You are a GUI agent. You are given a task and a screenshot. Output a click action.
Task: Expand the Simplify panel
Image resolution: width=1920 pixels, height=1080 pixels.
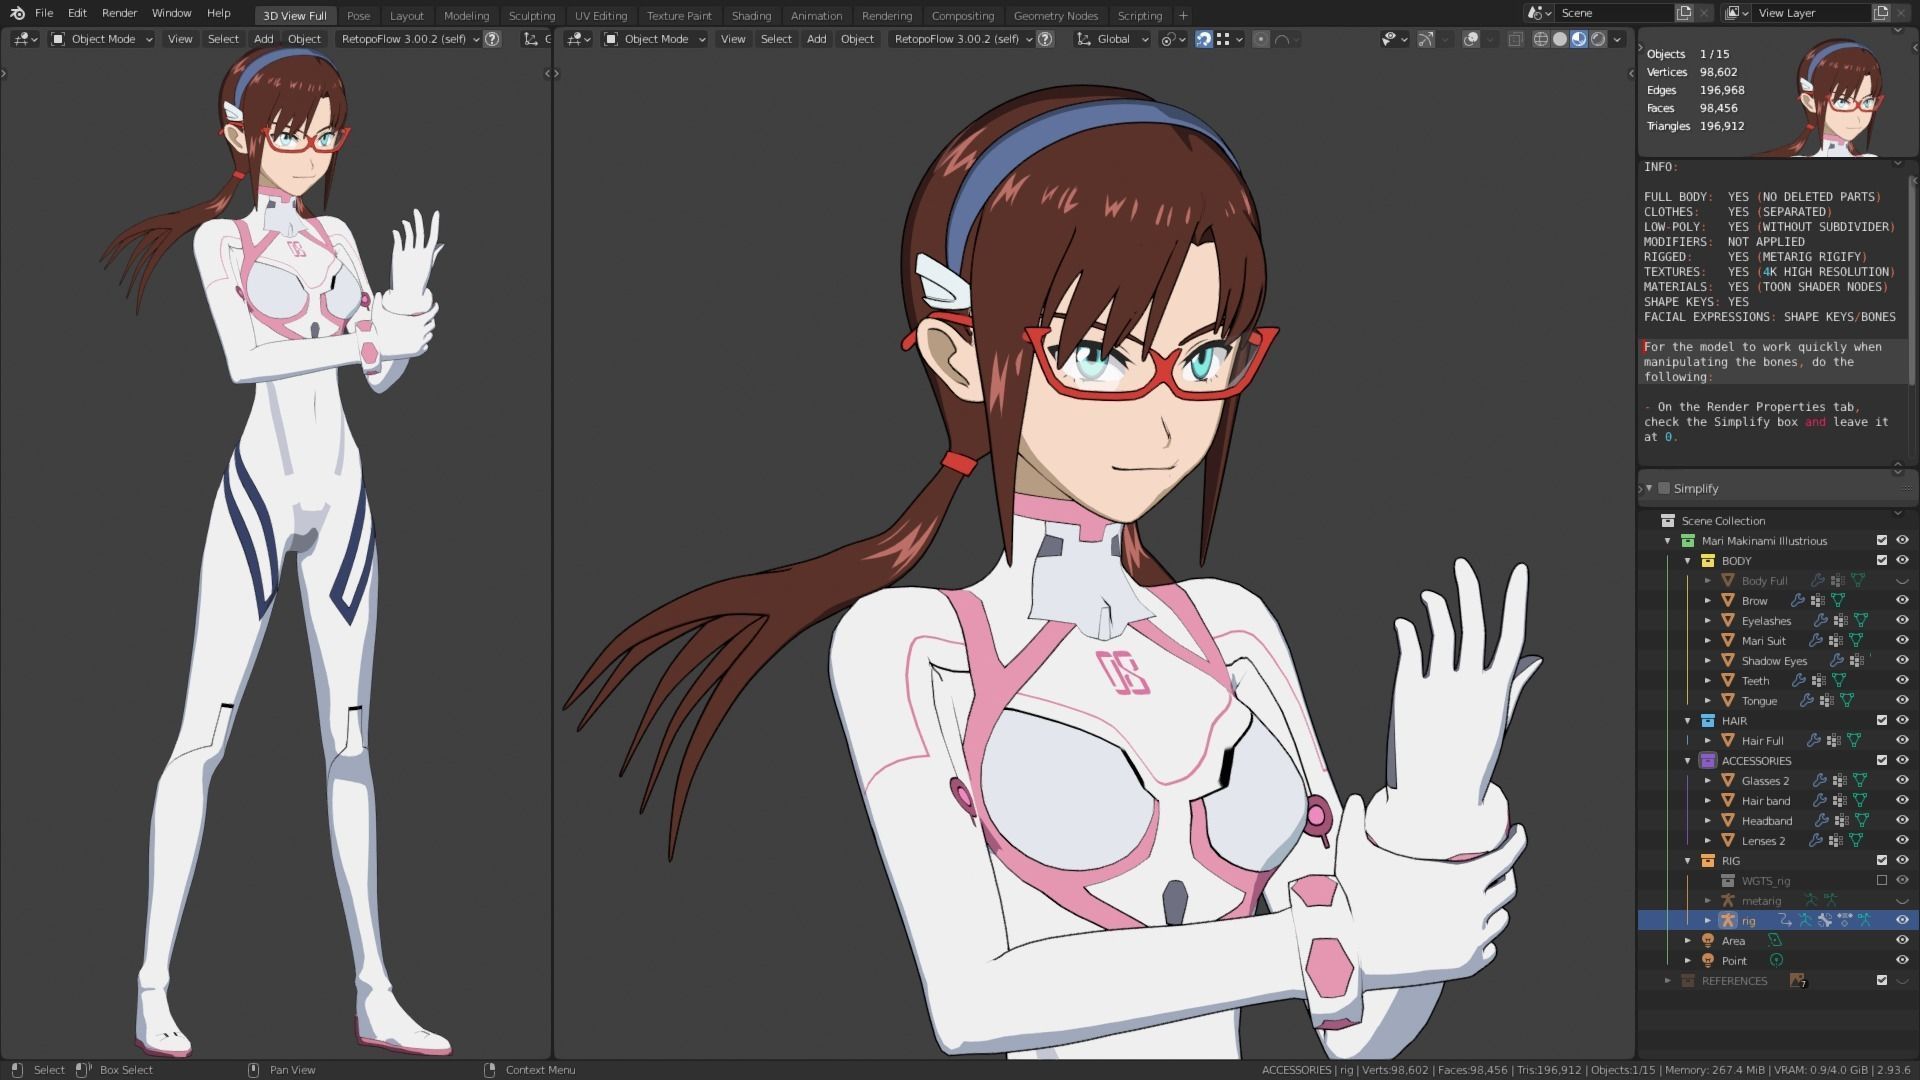[1649, 488]
